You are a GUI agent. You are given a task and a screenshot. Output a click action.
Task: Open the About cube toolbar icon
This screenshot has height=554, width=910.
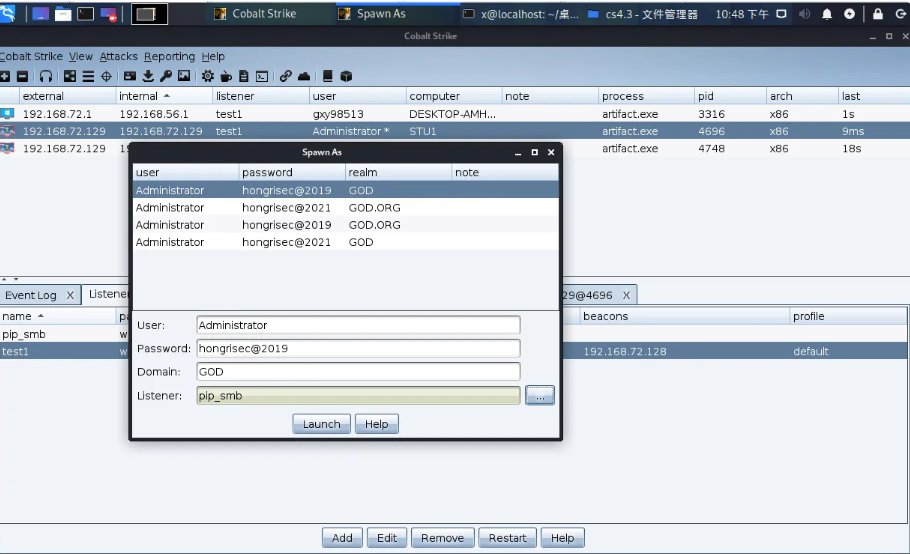pos(346,76)
